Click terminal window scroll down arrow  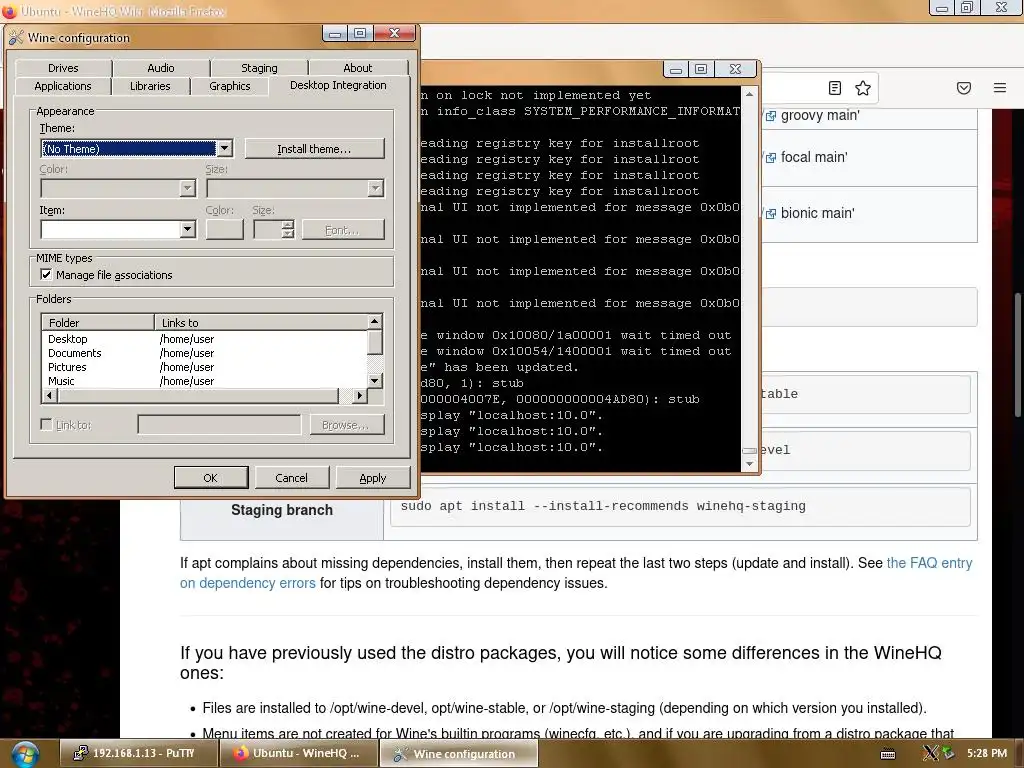point(750,464)
